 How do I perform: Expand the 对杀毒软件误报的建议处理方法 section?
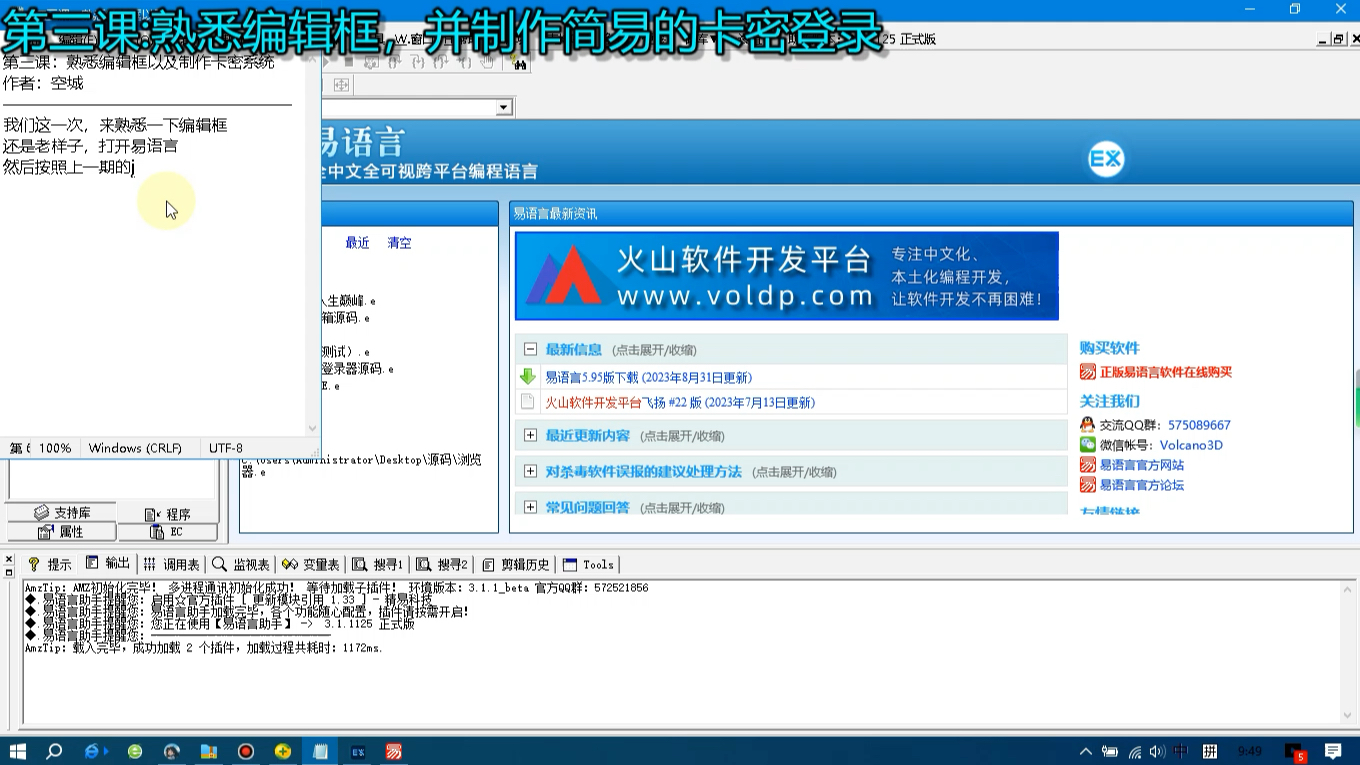[x=530, y=471]
